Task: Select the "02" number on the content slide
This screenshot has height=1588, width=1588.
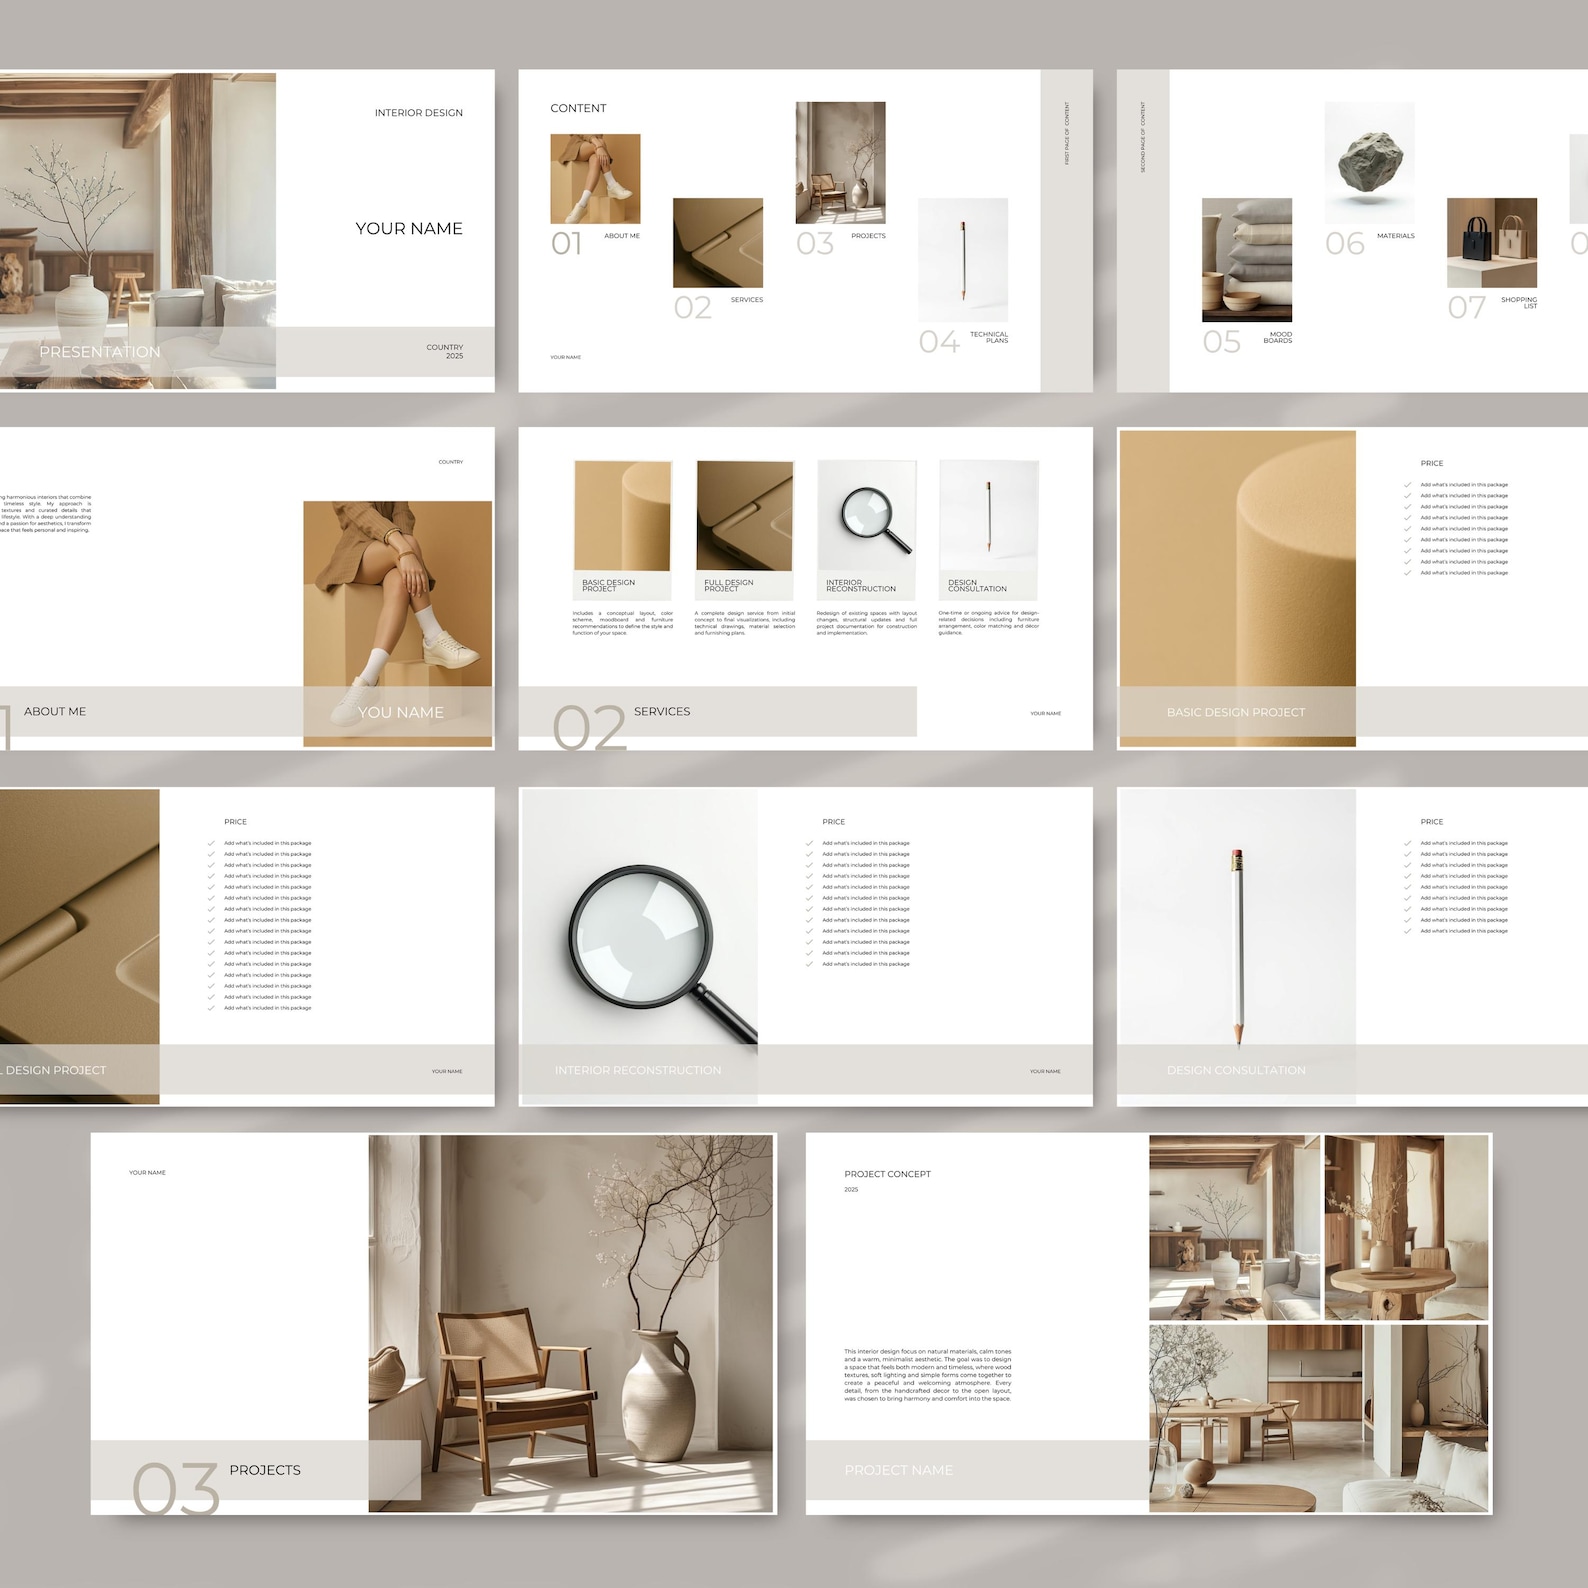Action: [x=692, y=307]
